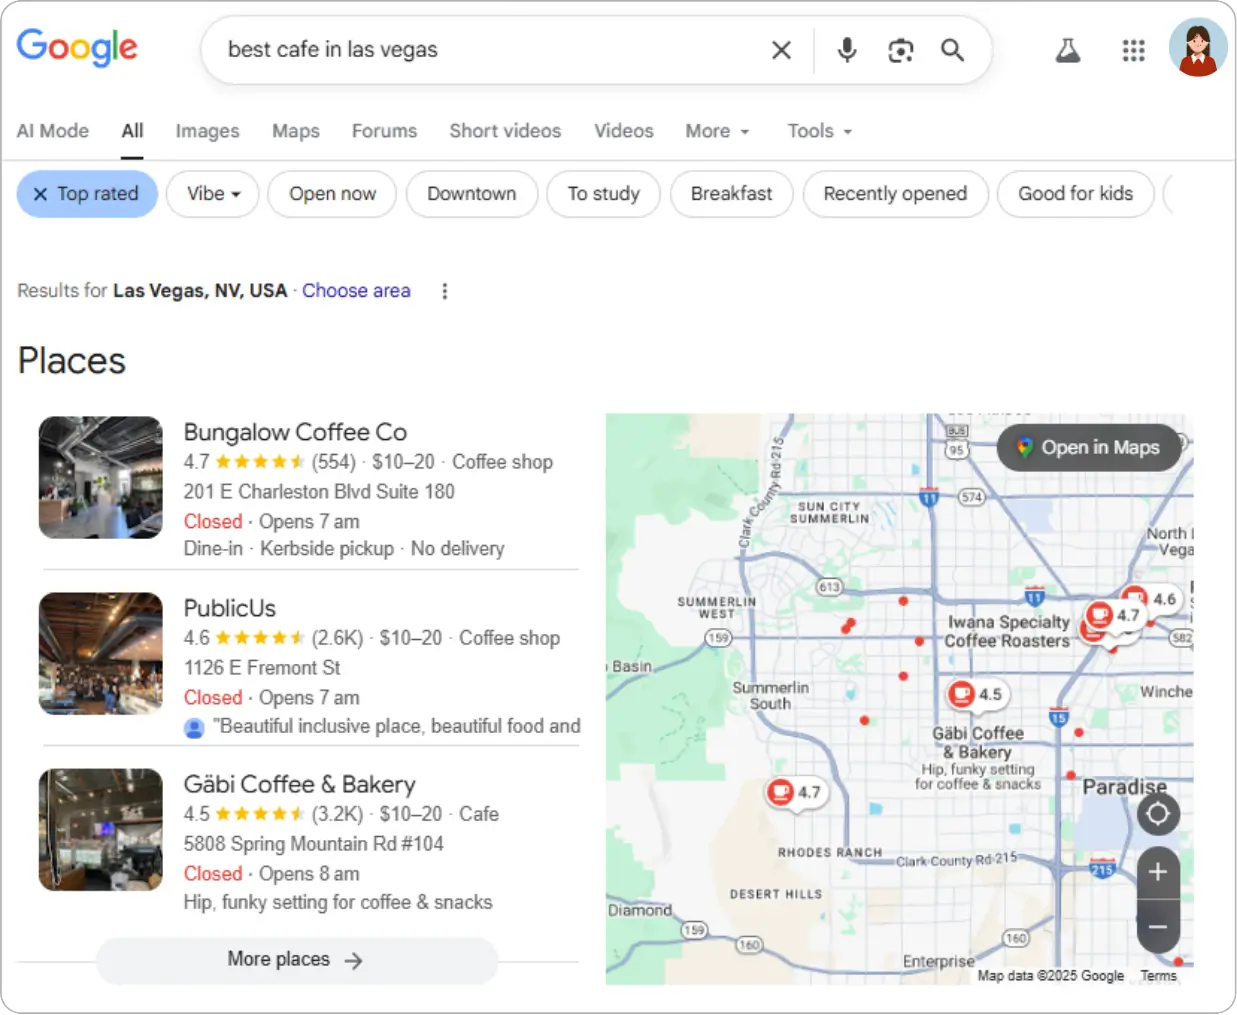Toggle the Breakfast filter chip
This screenshot has height=1015, width=1237.
731,194
